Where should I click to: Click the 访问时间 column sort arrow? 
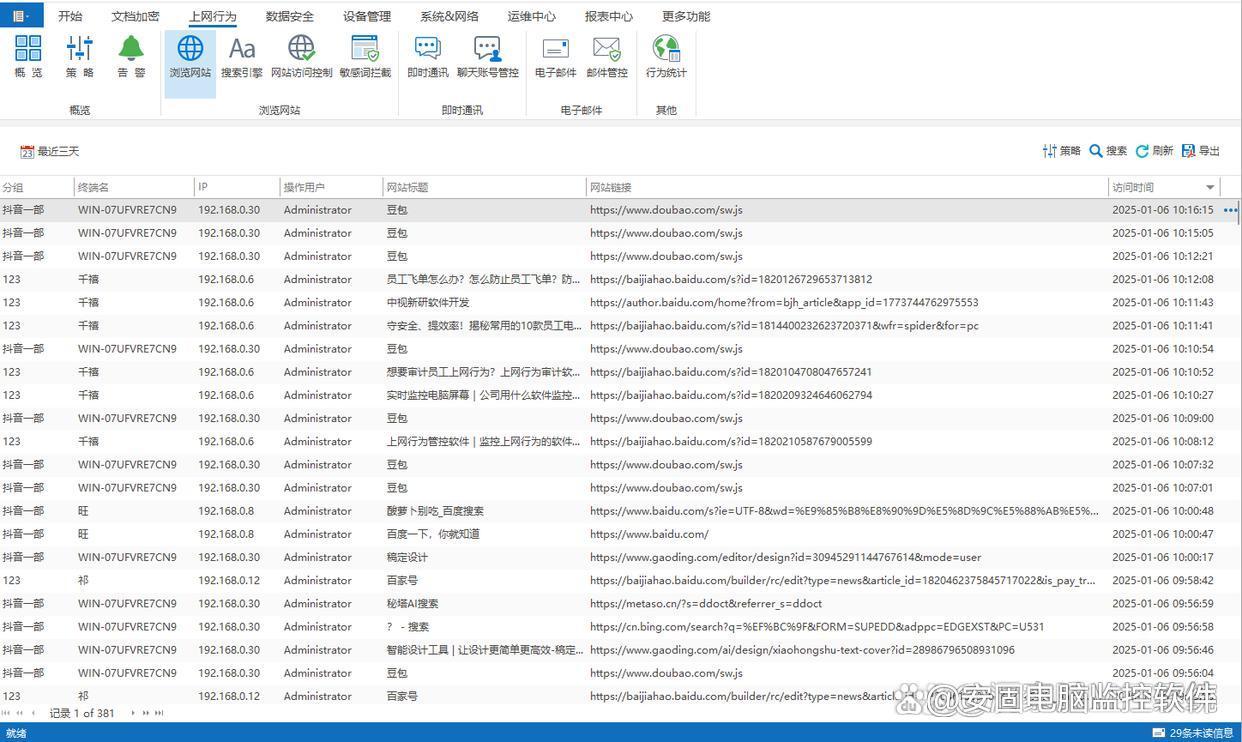coord(1210,188)
